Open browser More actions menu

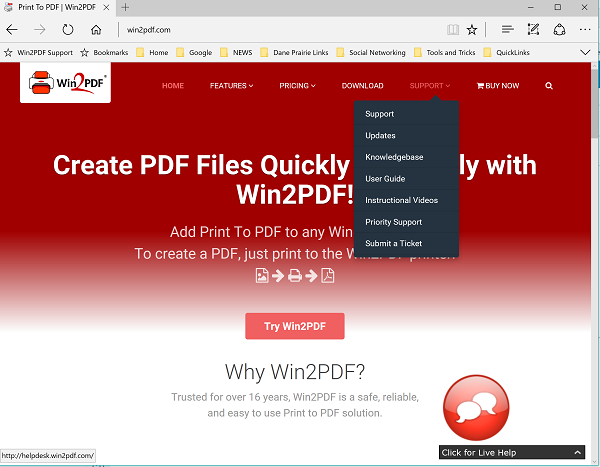click(585, 29)
